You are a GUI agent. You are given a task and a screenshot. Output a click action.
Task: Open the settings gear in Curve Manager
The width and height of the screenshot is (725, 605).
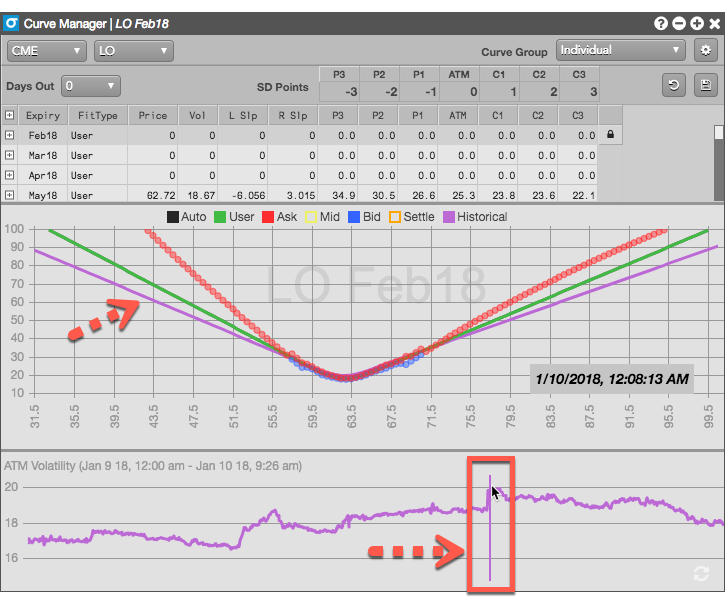pos(706,50)
